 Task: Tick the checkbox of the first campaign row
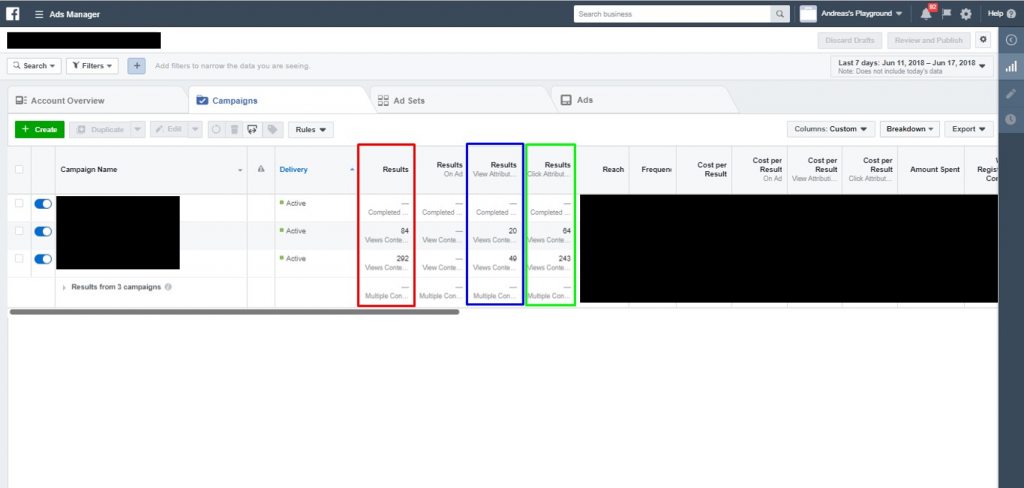(x=19, y=203)
